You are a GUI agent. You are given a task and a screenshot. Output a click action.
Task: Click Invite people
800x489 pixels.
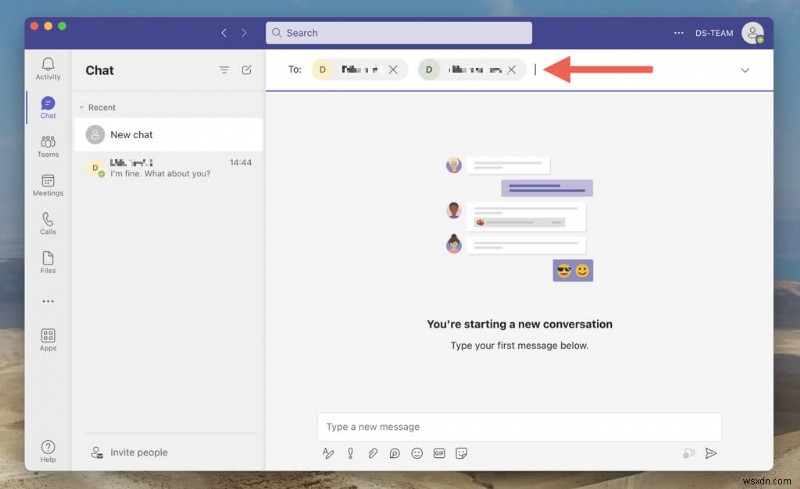129,452
